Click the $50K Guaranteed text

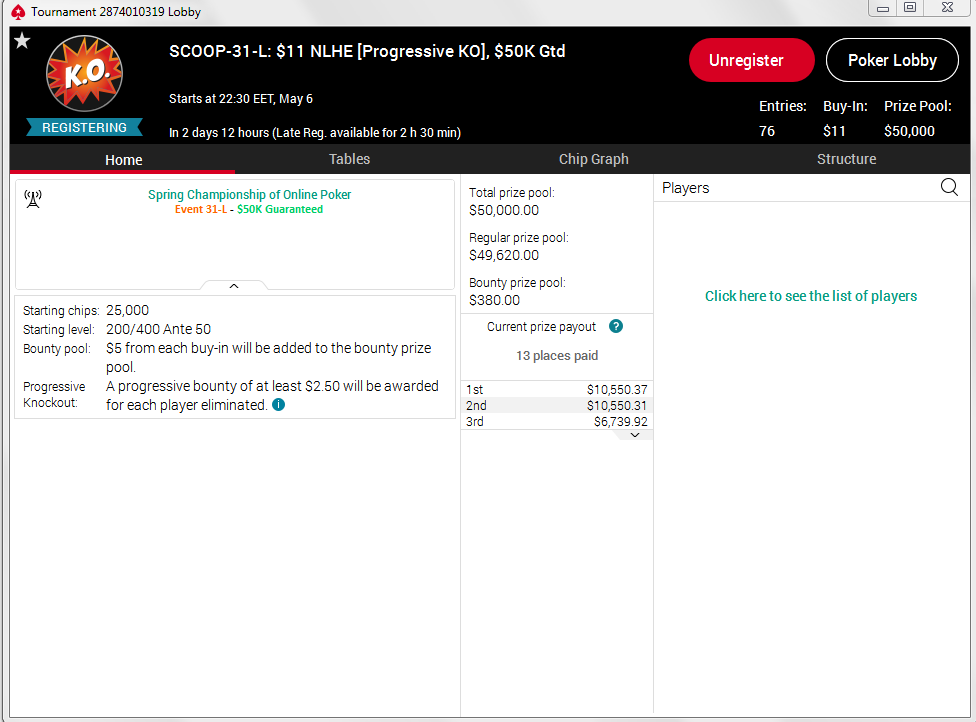[280, 209]
